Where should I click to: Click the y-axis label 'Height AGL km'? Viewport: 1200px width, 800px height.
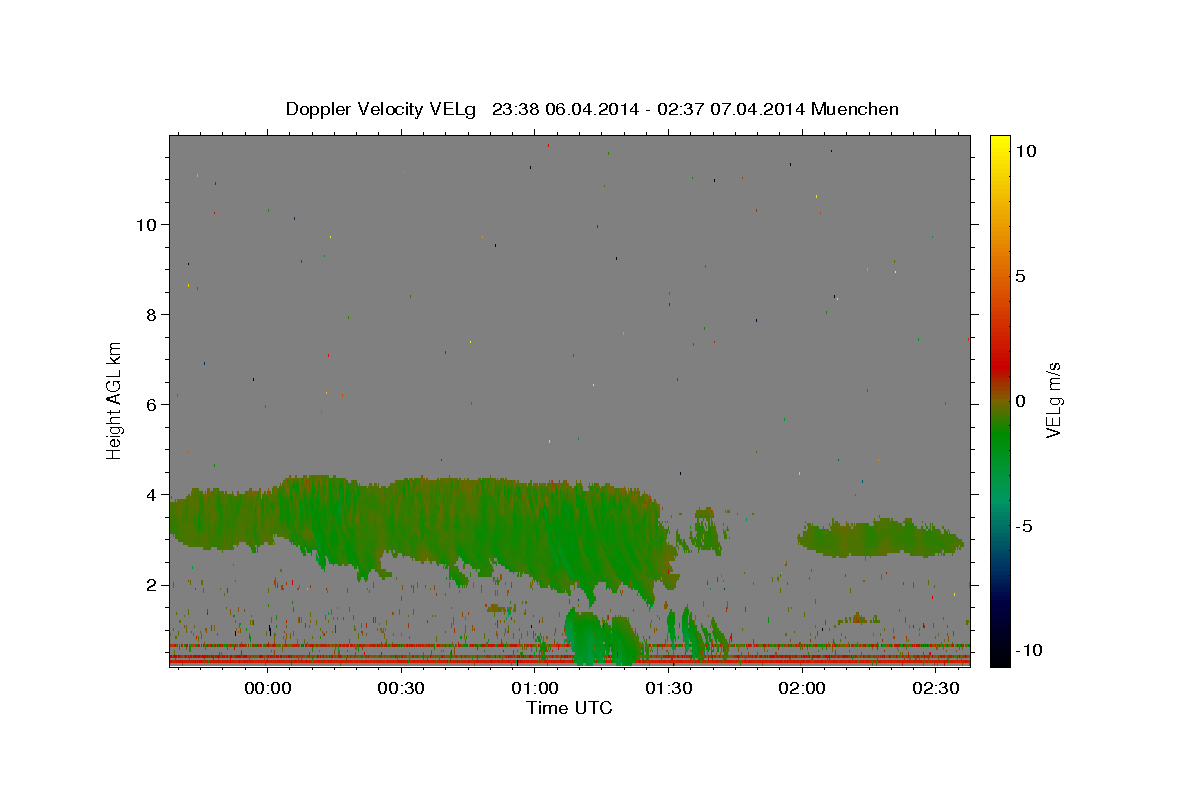[x=115, y=400]
